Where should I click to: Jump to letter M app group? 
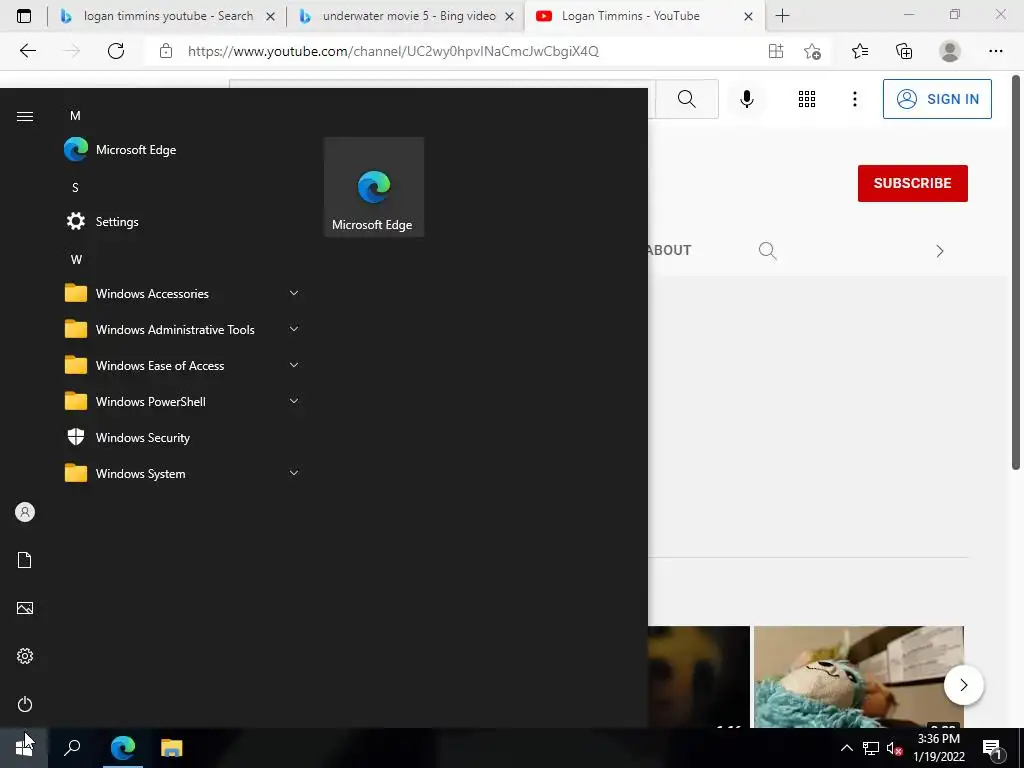tap(75, 116)
